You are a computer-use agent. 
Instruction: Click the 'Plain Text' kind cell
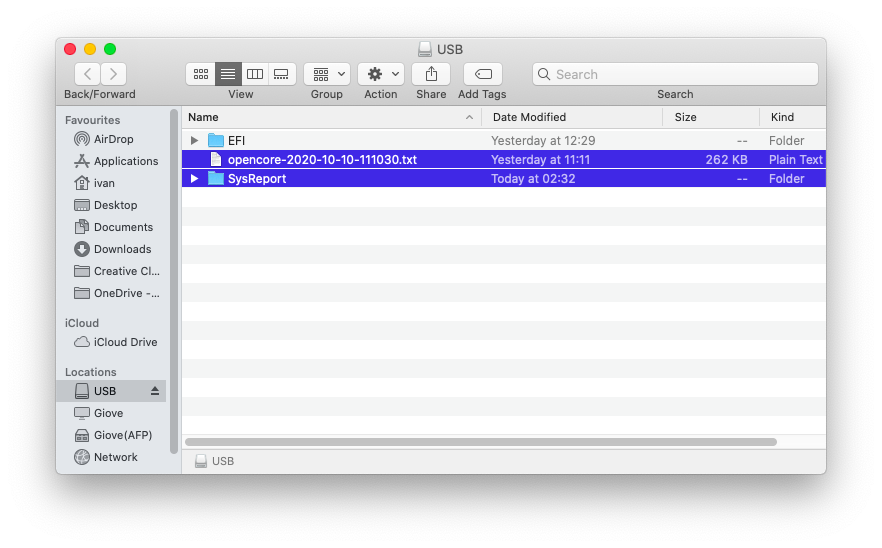[x=796, y=160]
